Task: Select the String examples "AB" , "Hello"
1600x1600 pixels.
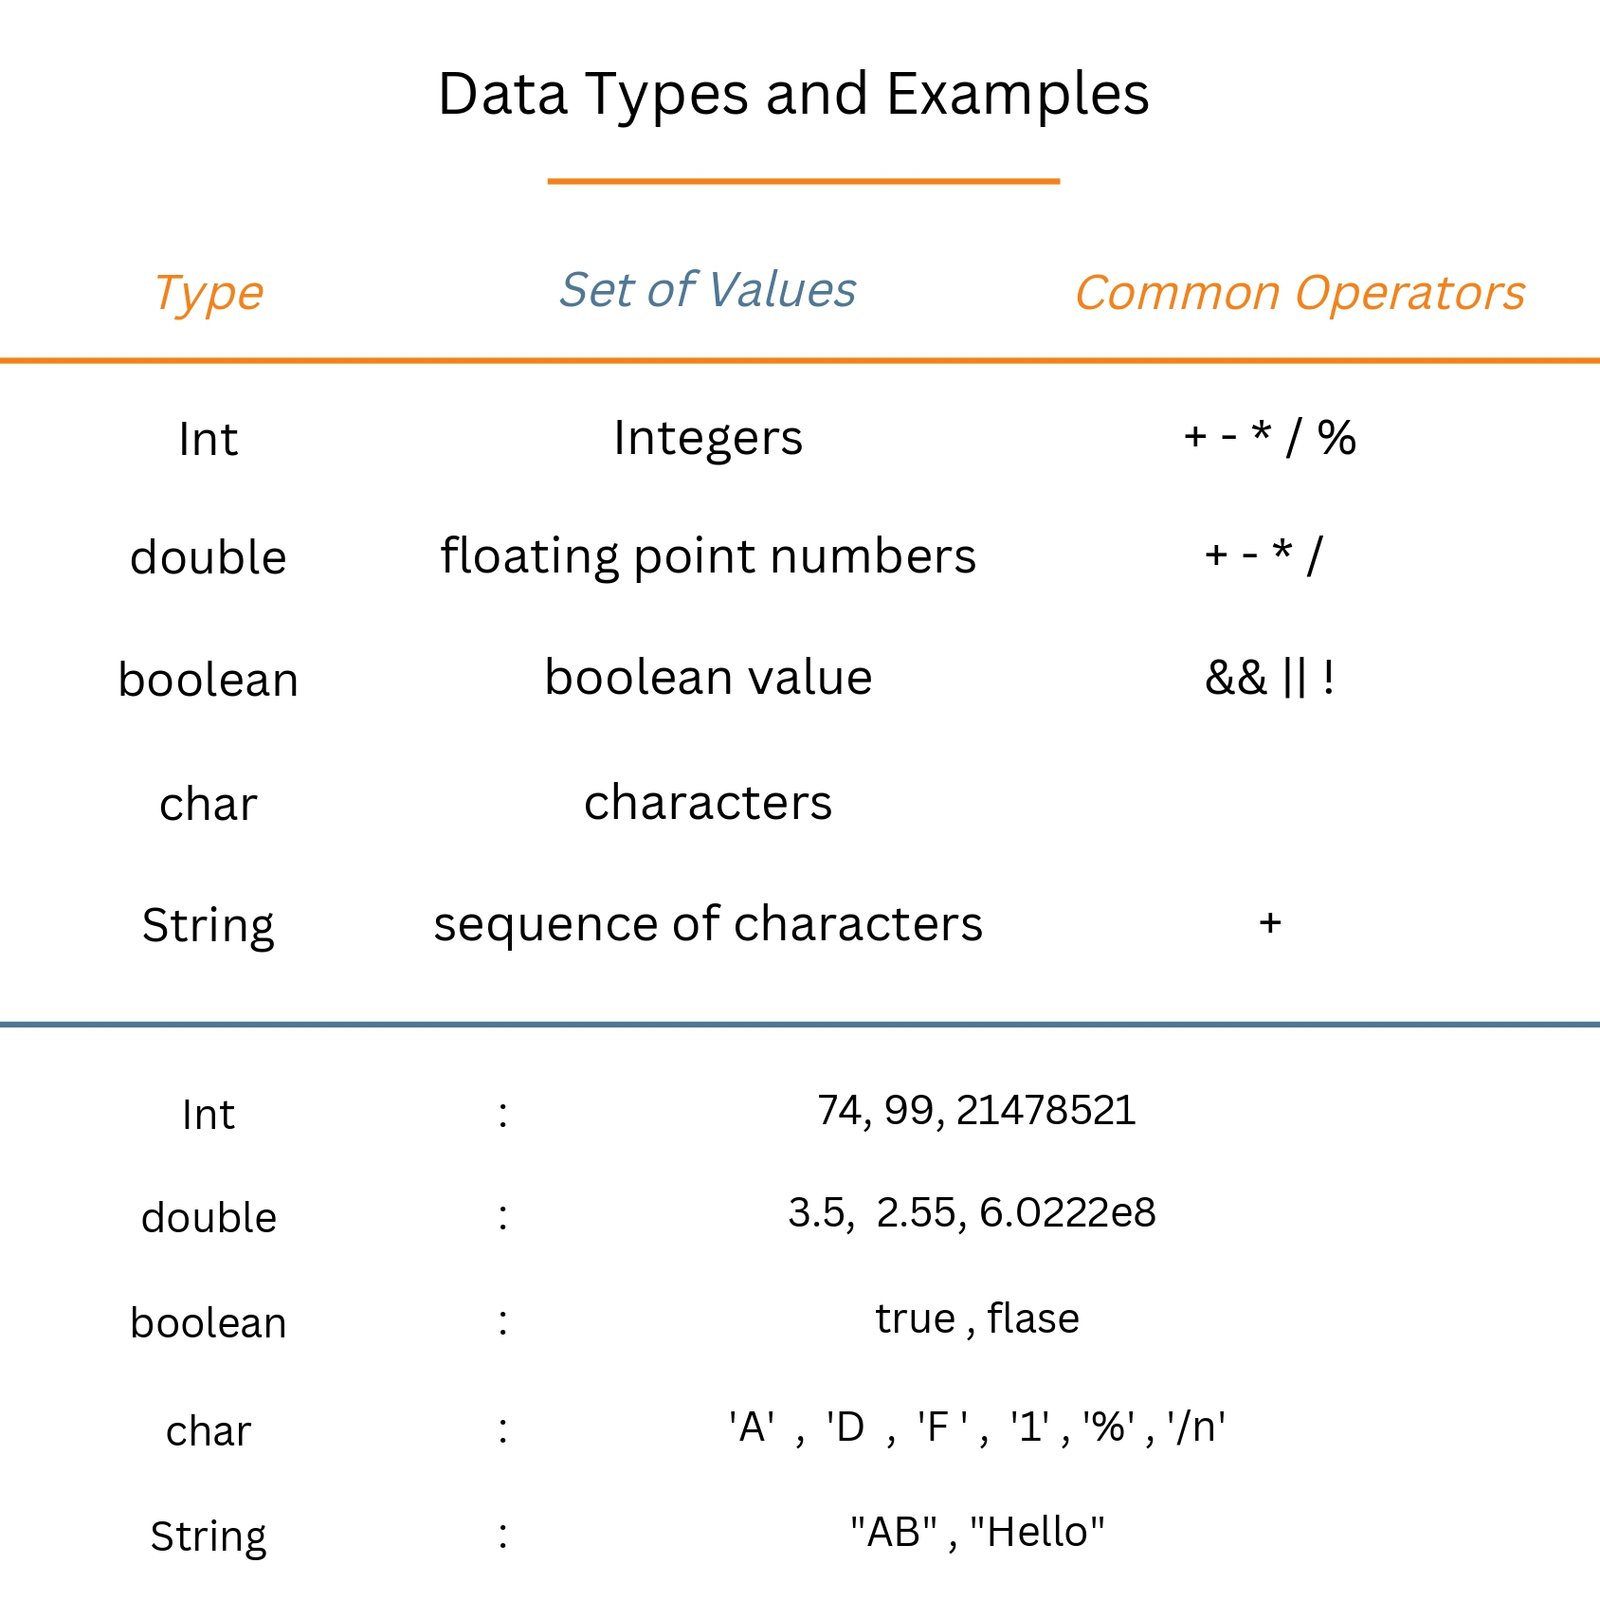Action: click(977, 1532)
